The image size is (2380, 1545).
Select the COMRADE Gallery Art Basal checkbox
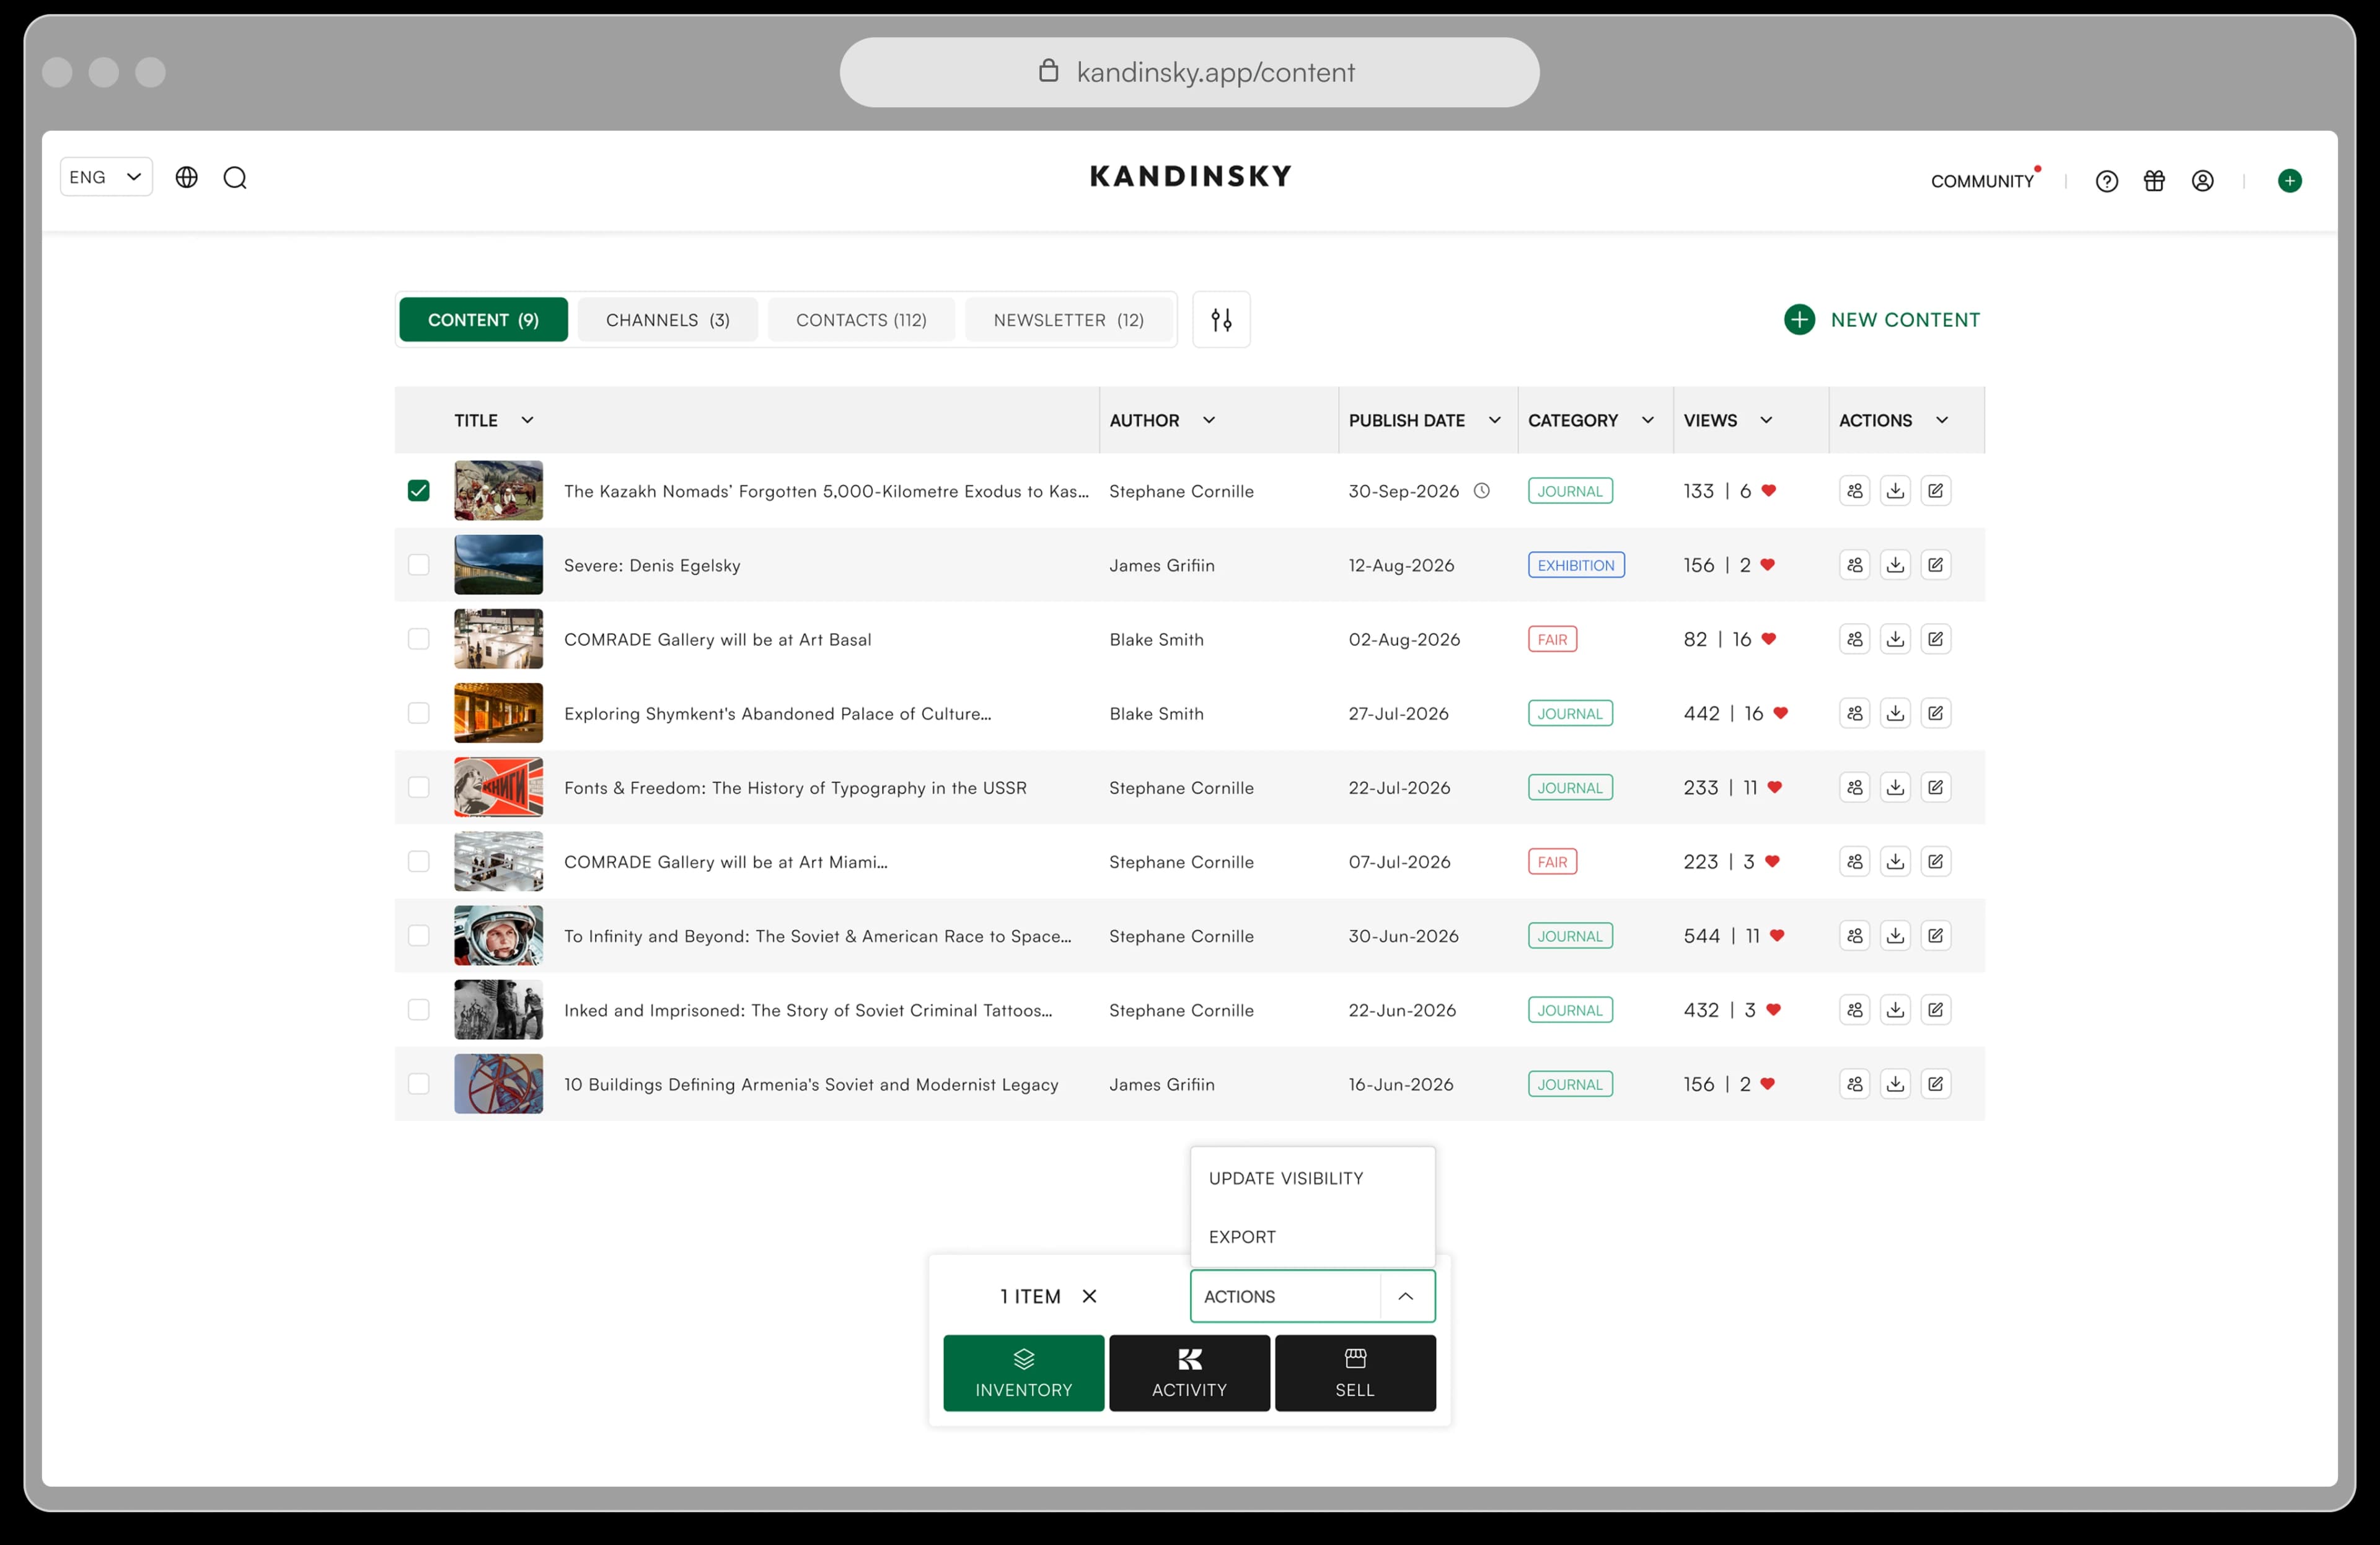point(418,639)
